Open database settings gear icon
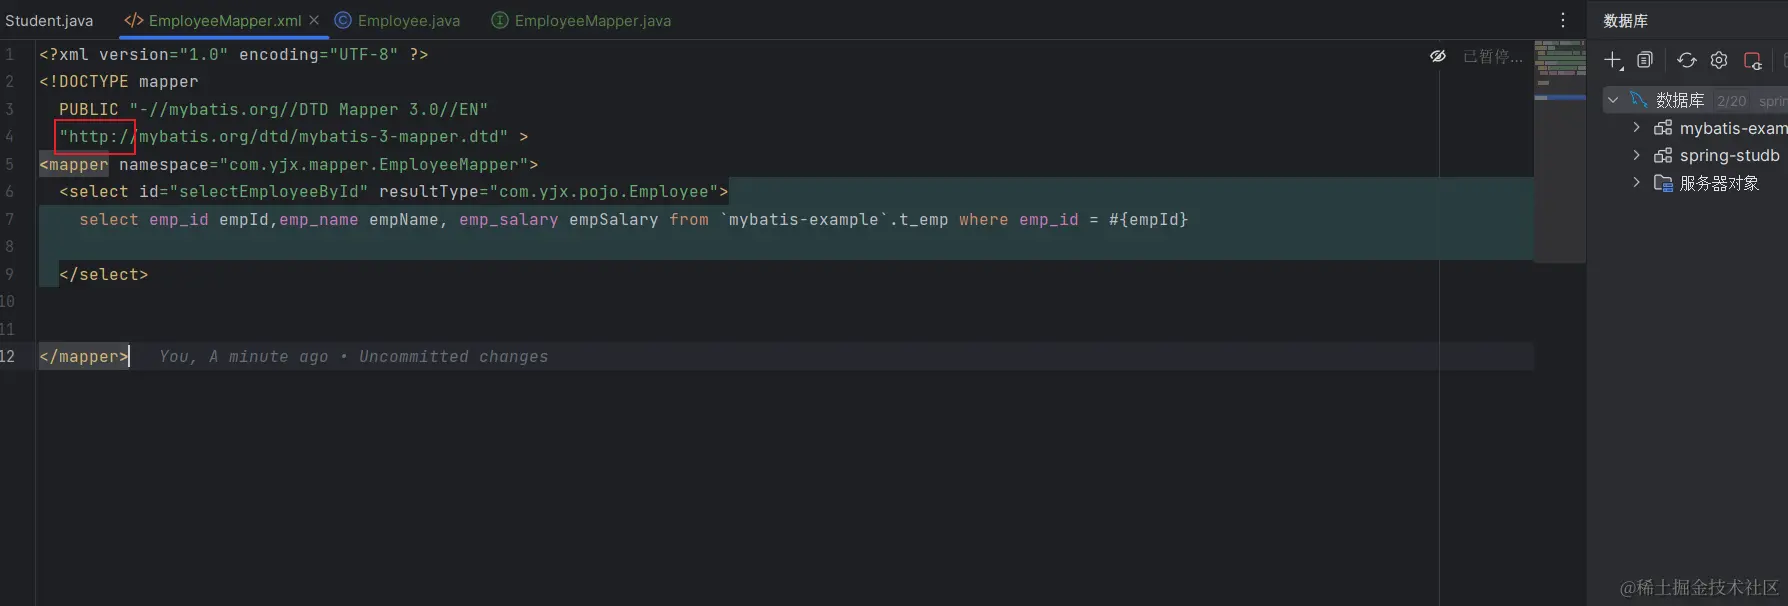Viewport: 1788px width, 606px height. [x=1719, y=60]
